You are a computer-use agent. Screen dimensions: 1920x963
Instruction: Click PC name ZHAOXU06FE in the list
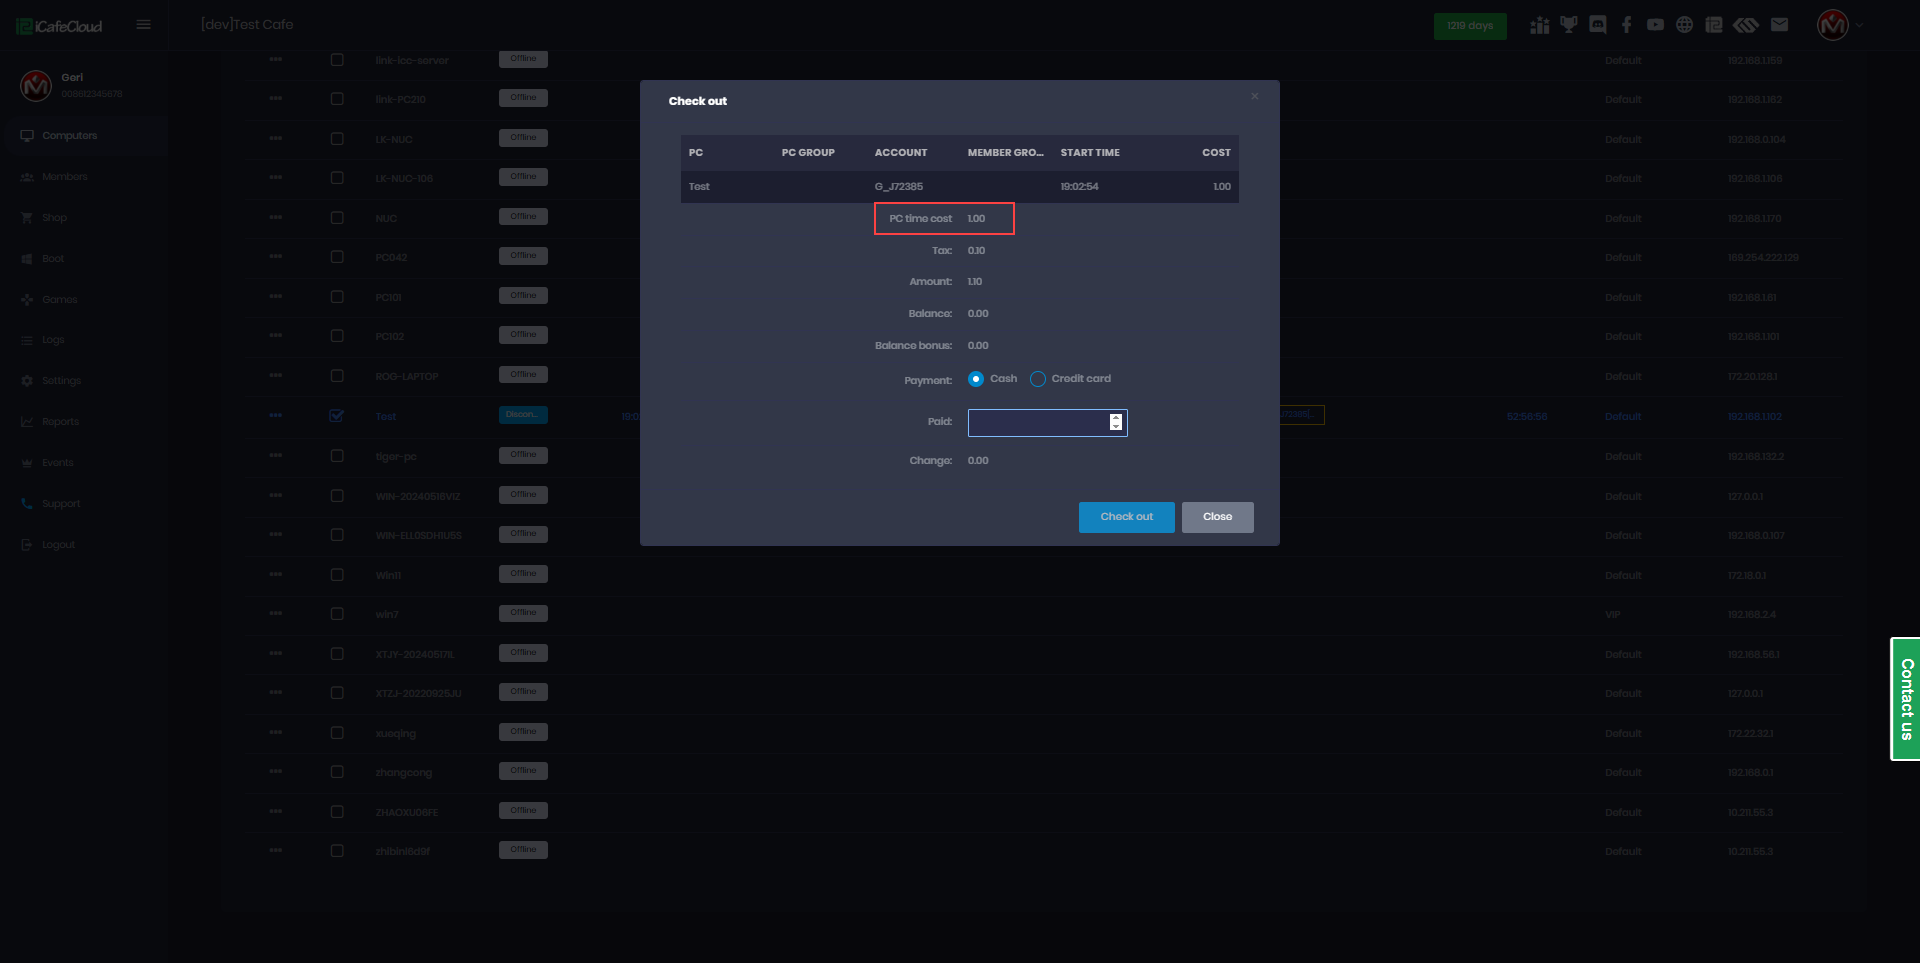point(407,813)
